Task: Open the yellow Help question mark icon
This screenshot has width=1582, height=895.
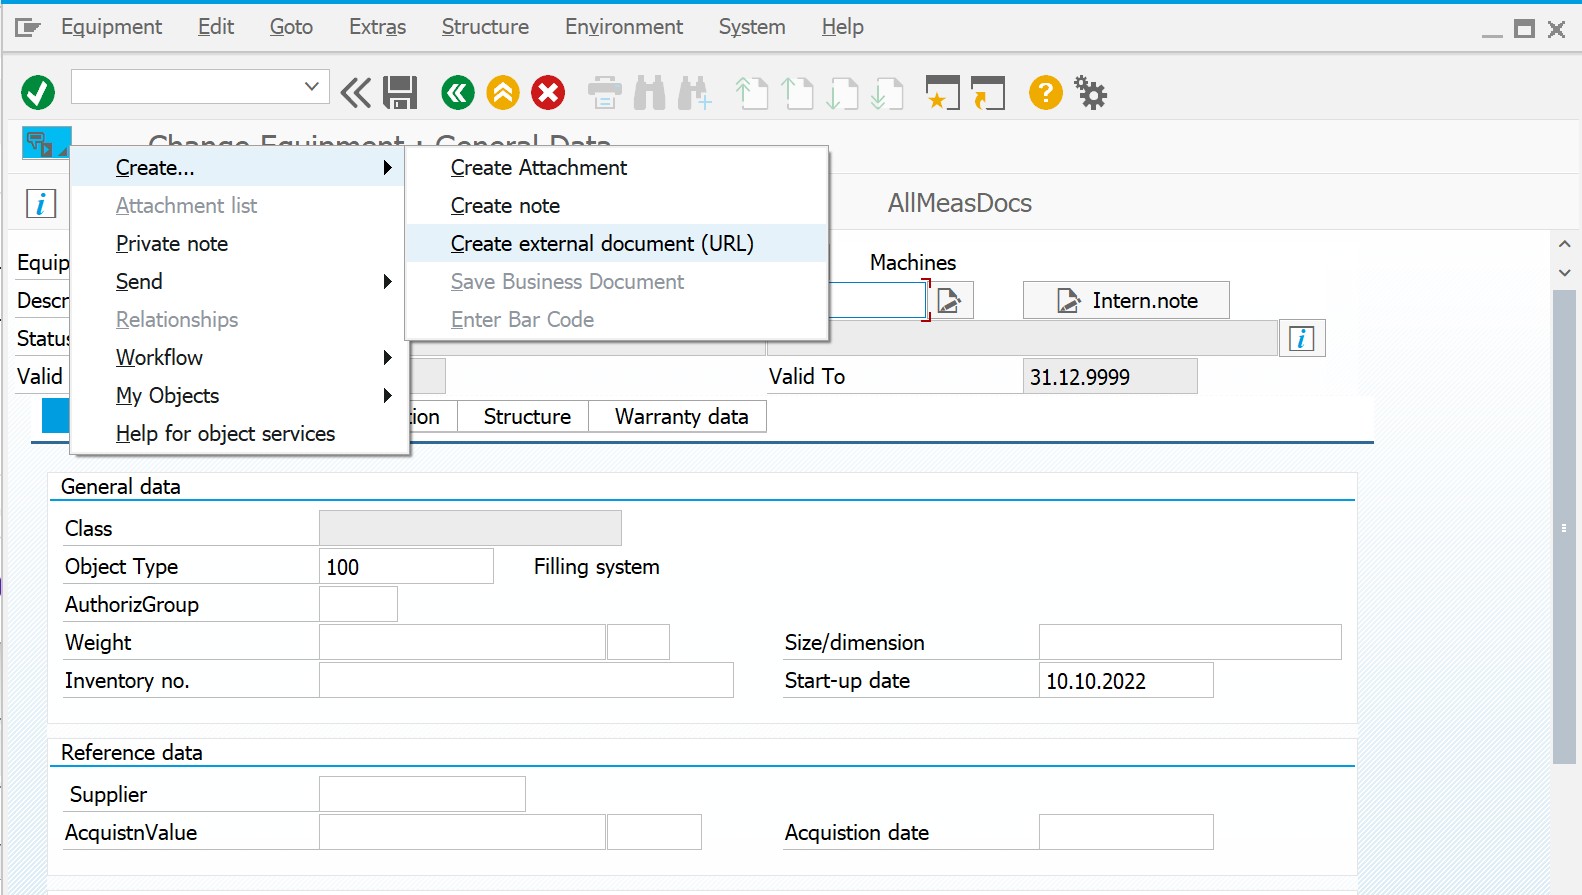Action: 1045,93
